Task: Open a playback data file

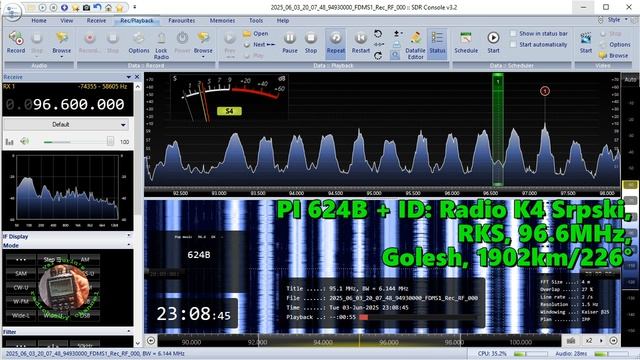Action: click(x=256, y=33)
